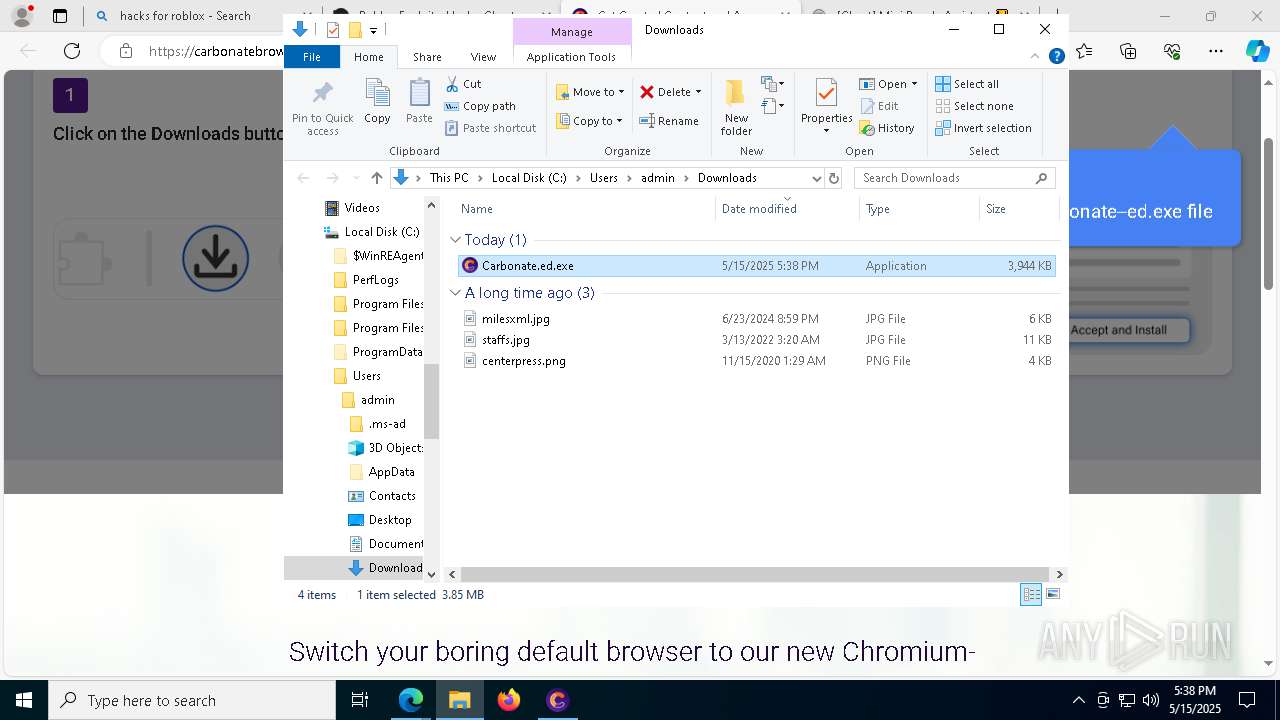The image size is (1280, 720).
Task: Switch to Details view icon
Action: pyautogui.click(x=1031, y=595)
